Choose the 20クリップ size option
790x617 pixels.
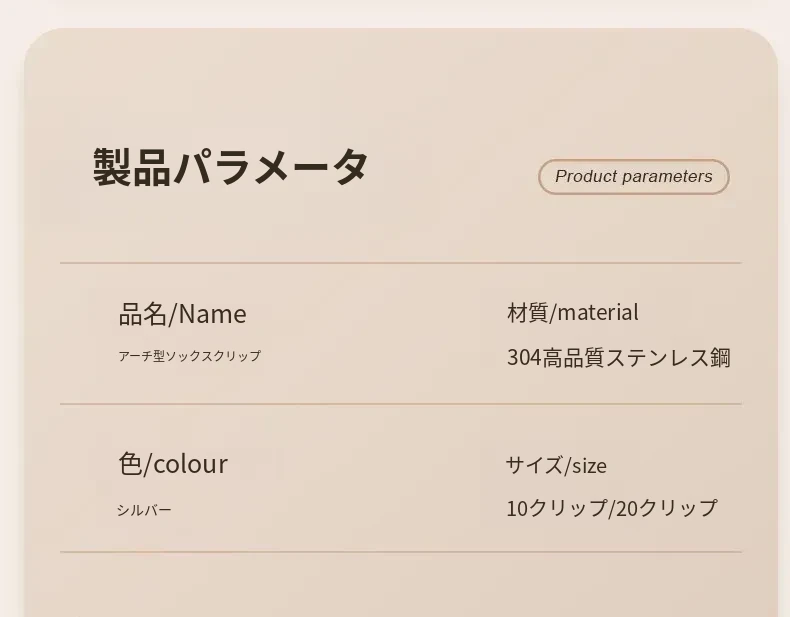[666, 508]
